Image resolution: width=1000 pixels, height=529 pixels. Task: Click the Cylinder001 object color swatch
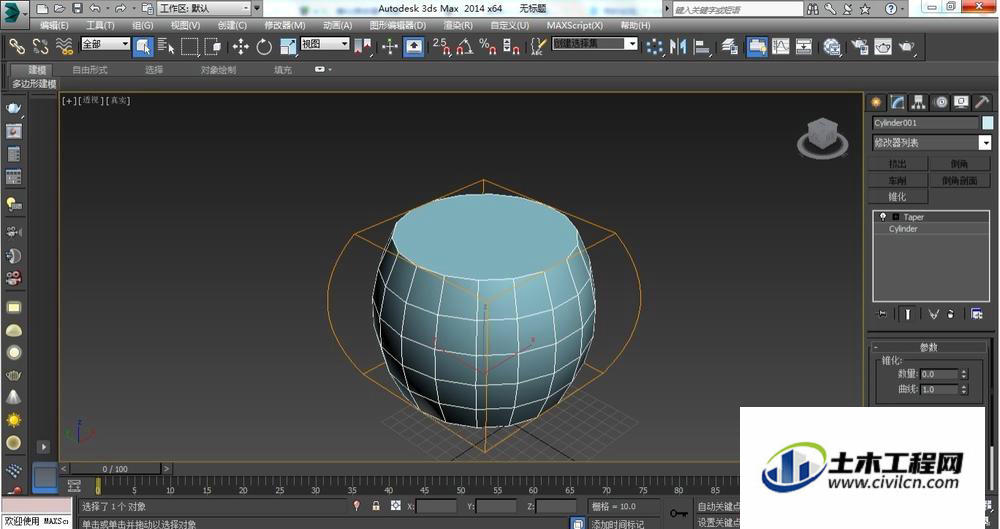(x=988, y=123)
